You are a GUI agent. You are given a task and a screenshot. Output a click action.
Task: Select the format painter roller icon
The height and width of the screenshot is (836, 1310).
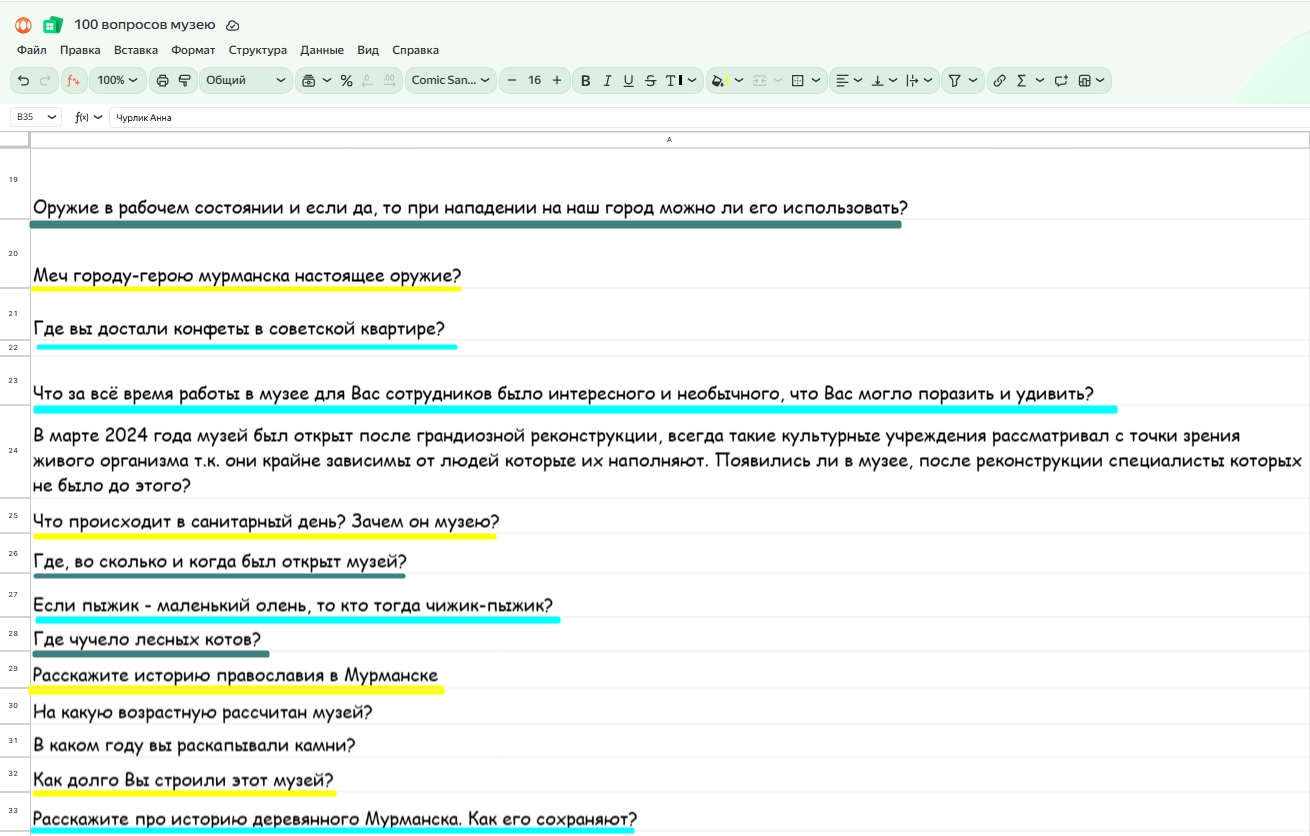click(184, 80)
